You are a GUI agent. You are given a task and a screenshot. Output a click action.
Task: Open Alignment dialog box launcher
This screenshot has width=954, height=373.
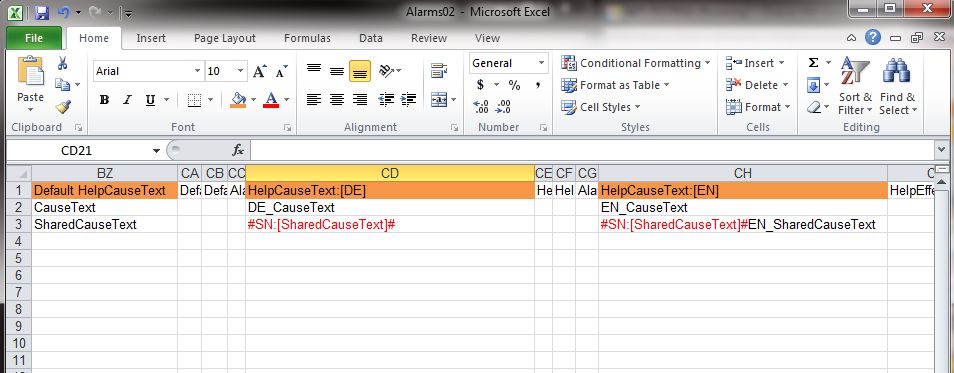coord(454,128)
